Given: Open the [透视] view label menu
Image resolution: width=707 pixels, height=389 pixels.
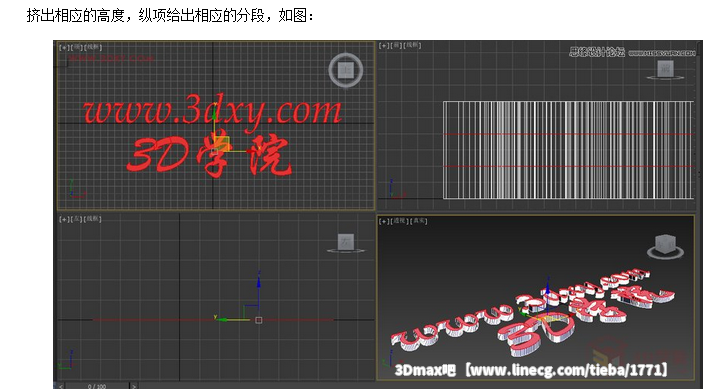Looking at the screenshot, I should pos(399,221).
